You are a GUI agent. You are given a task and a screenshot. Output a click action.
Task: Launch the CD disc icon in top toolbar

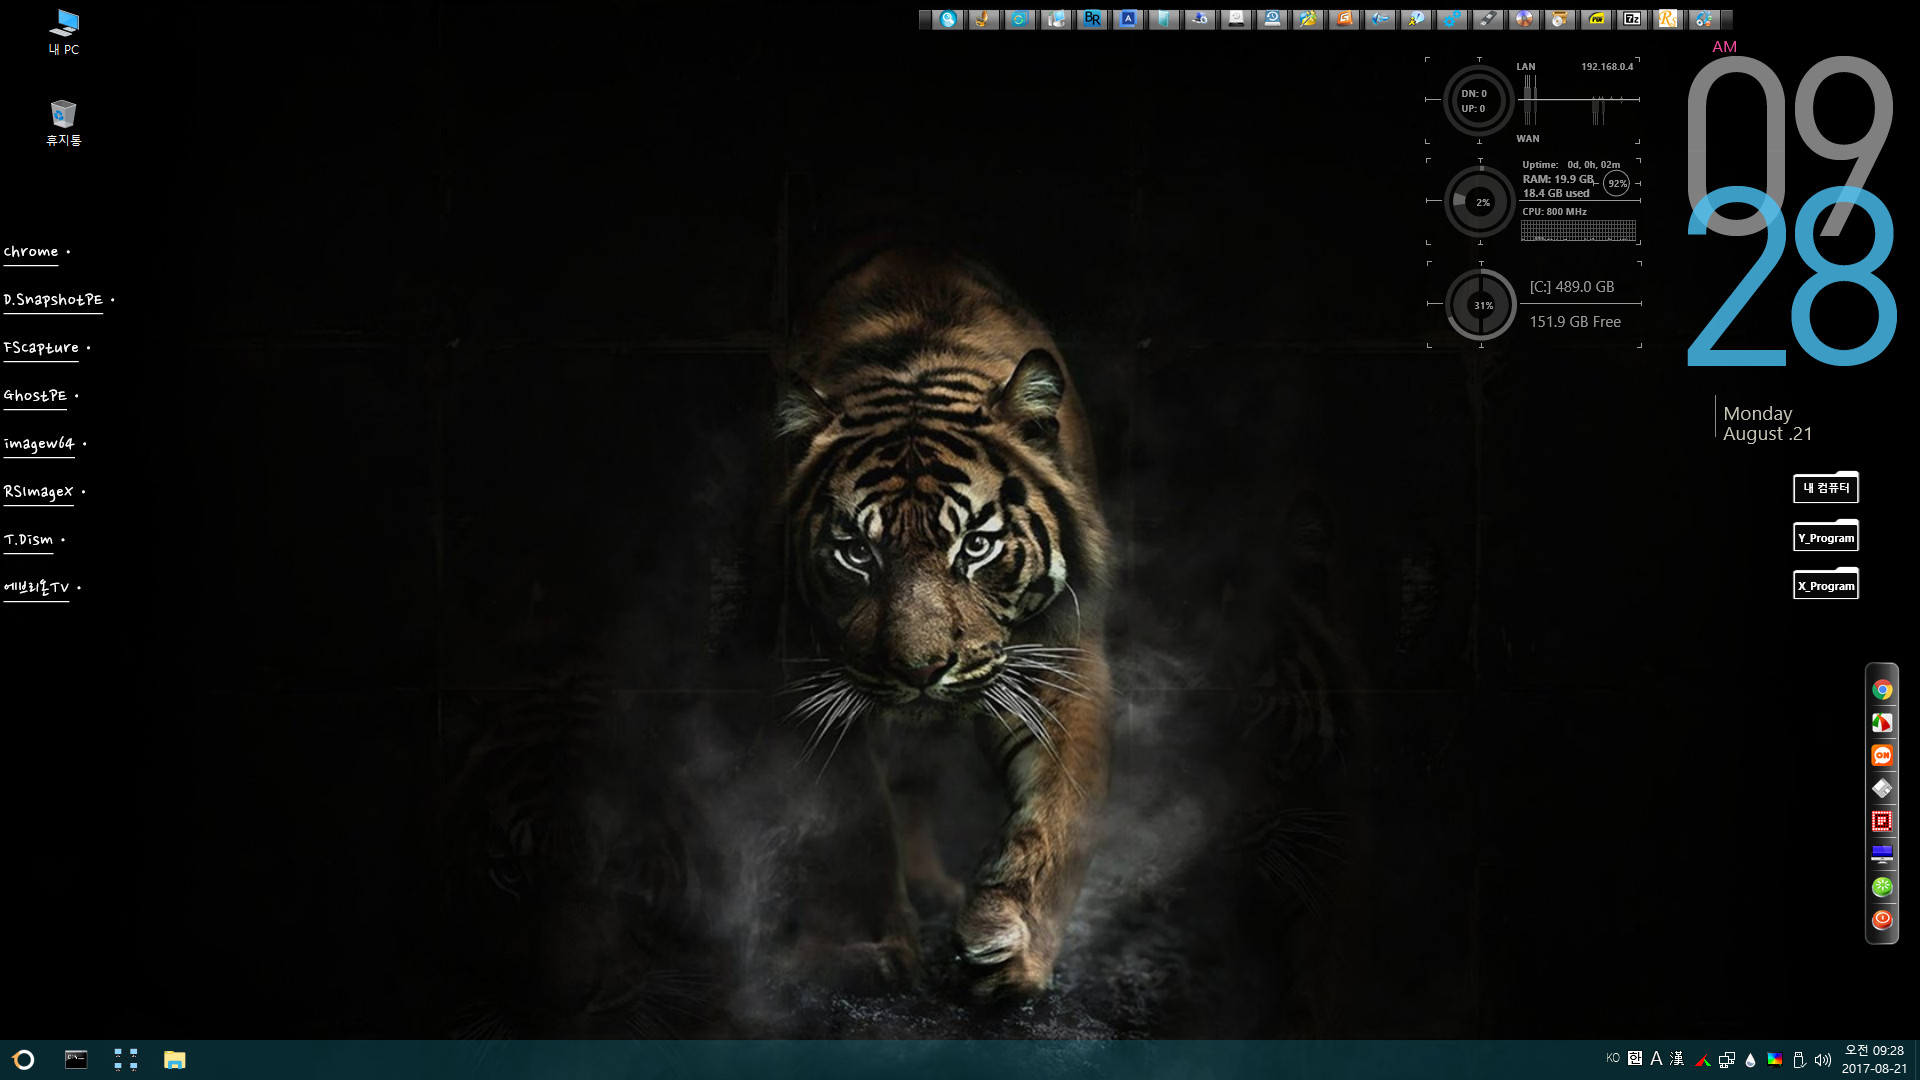[x=1524, y=19]
